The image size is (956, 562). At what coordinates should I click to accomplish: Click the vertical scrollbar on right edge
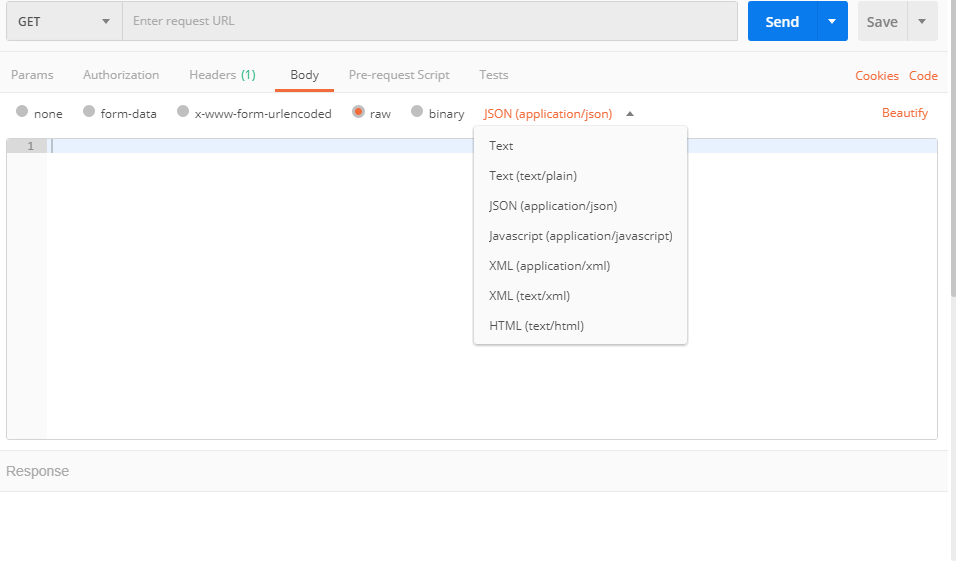point(953,148)
